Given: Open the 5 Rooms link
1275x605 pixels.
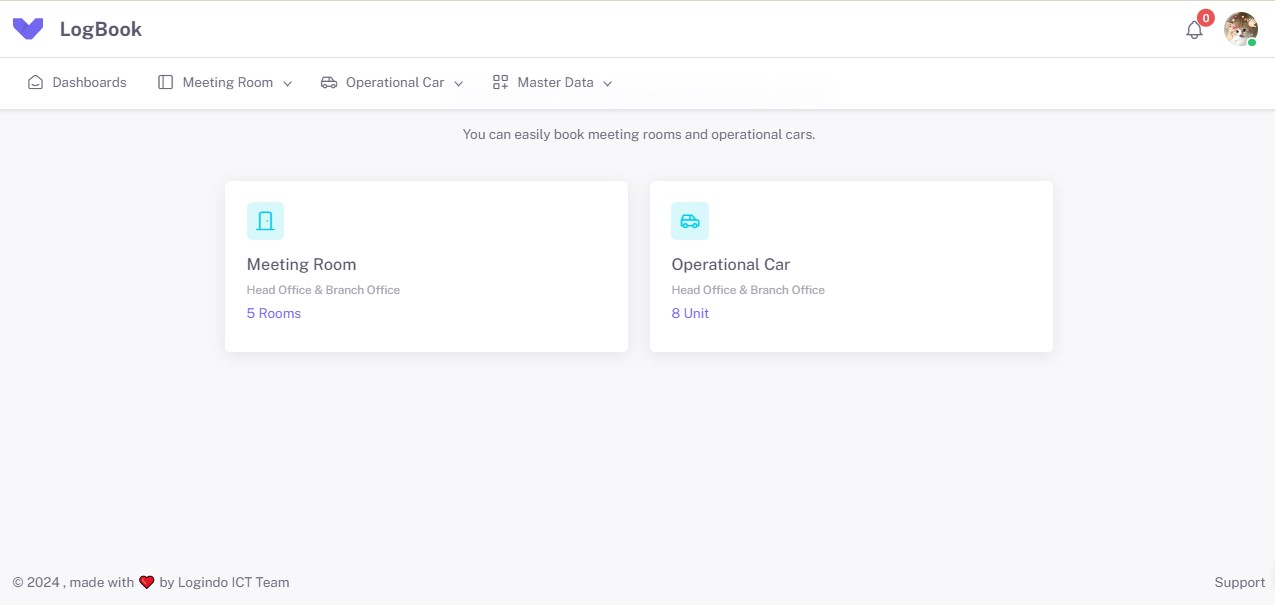Looking at the screenshot, I should (273, 313).
